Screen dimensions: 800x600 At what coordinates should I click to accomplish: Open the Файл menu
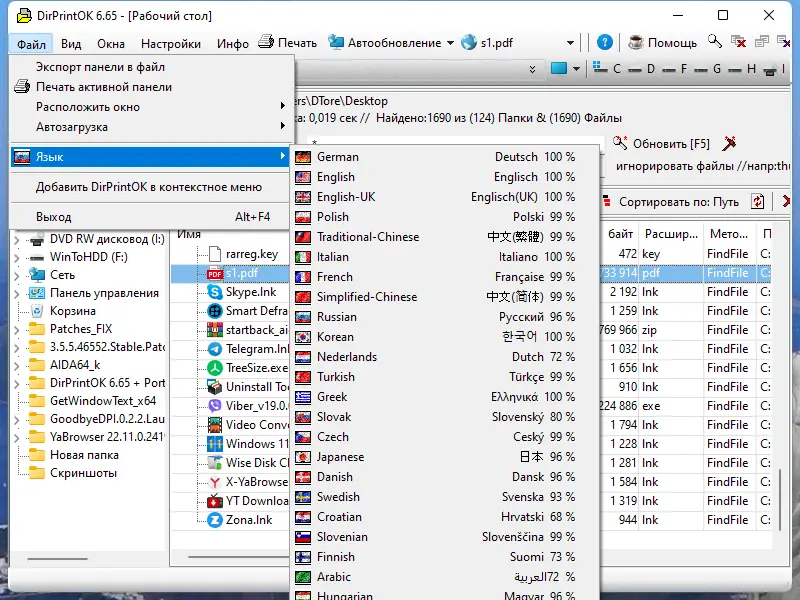pos(31,44)
